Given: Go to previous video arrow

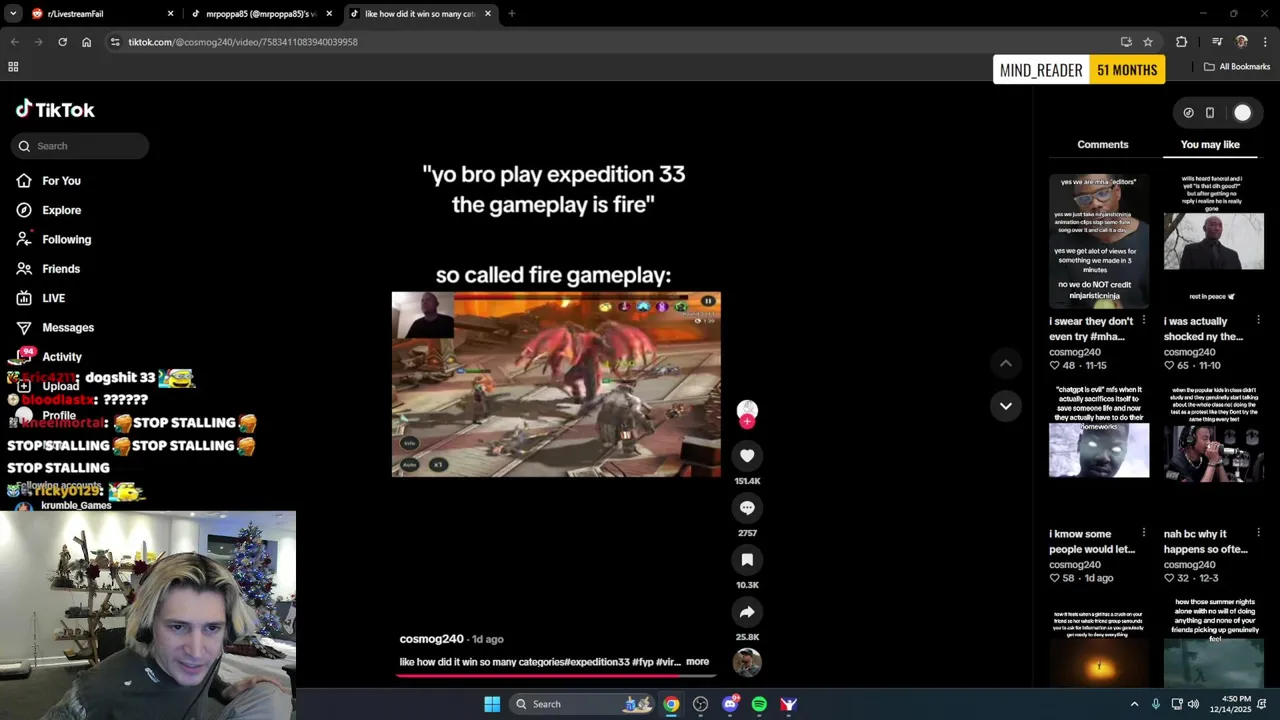Looking at the screenshot, I should click(x=1006, y=363).
